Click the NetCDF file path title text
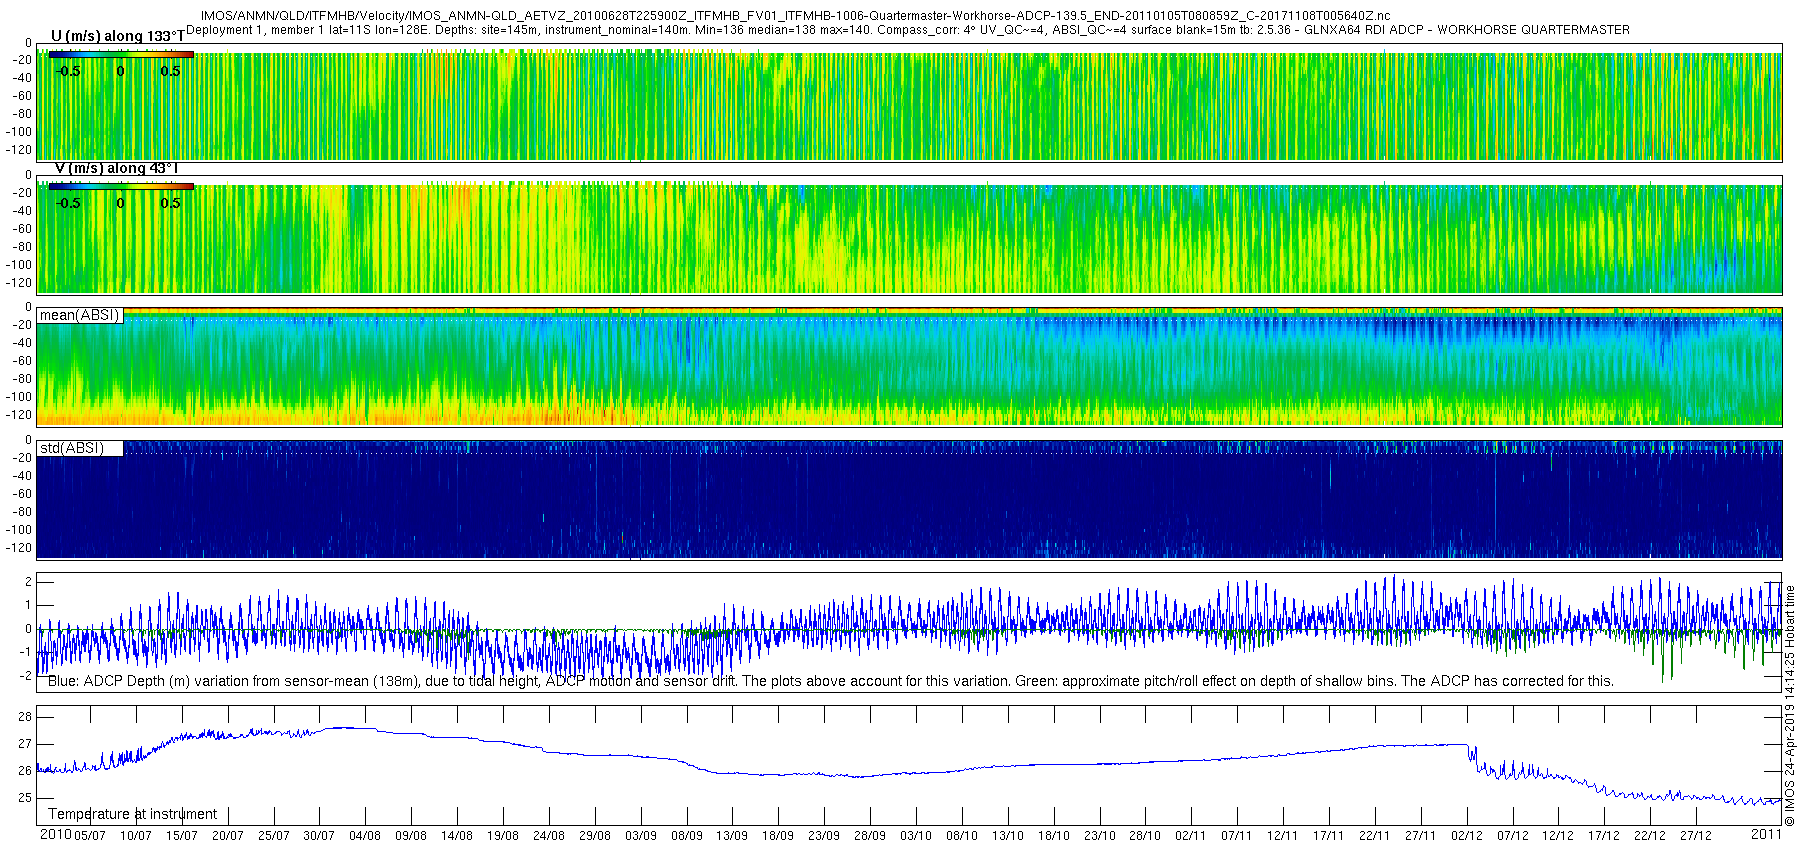Image resolution: width=1800 pixels, height=850 pixels. pyautogui.click(x=795, y=16)
